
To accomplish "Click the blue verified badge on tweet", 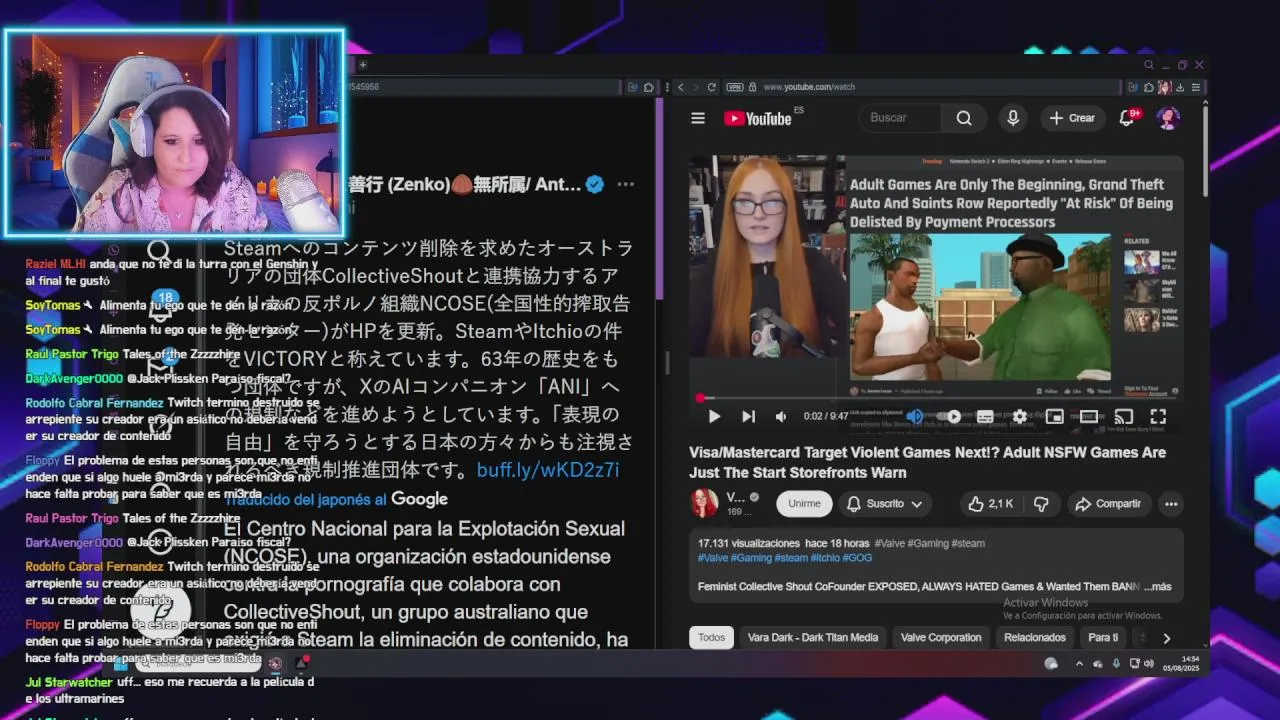I will 594,184.
